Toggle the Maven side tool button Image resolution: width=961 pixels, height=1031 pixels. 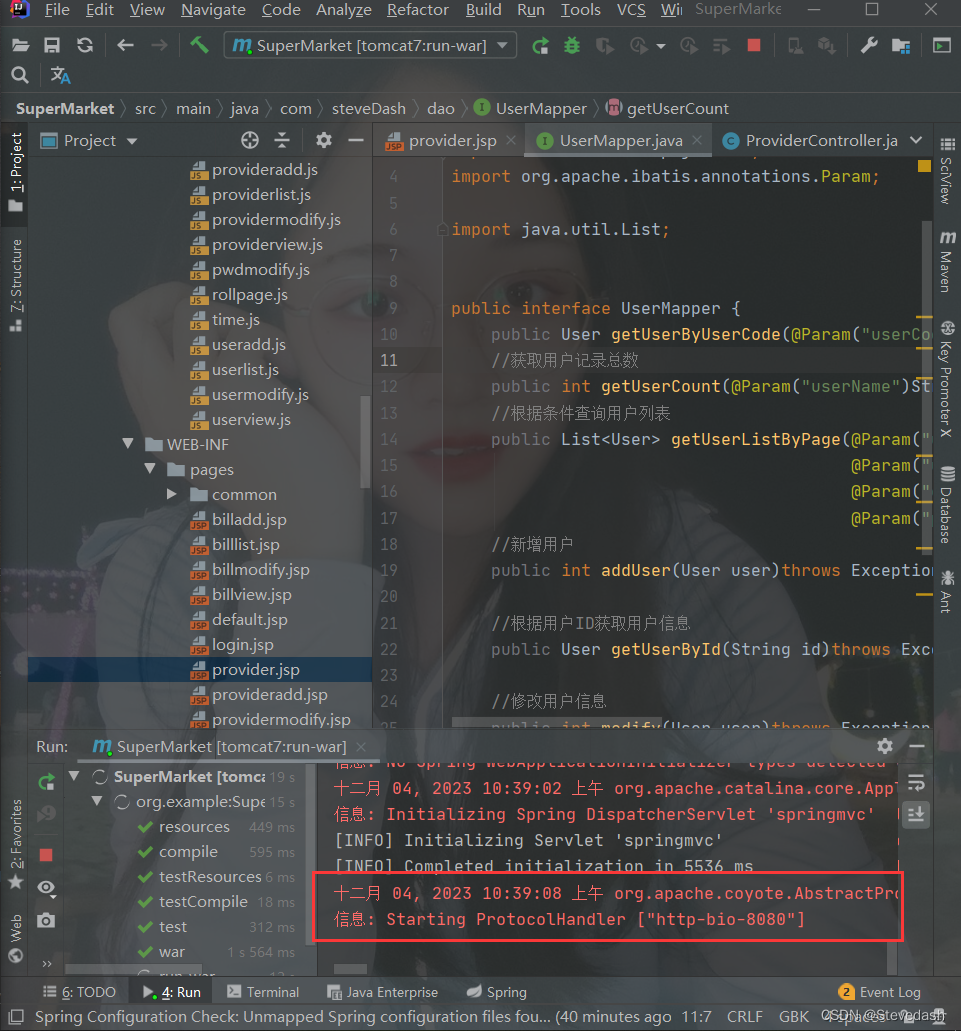[x=947, y=261]
